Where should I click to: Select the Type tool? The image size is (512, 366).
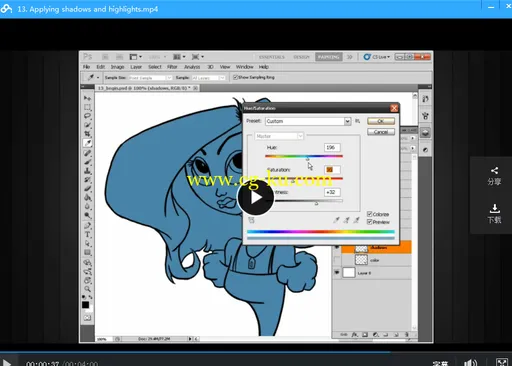tap(88, 234)
